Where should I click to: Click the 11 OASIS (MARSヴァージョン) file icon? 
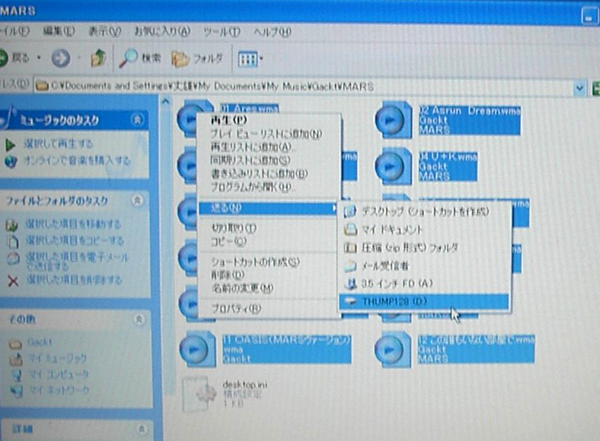(197, 349)
